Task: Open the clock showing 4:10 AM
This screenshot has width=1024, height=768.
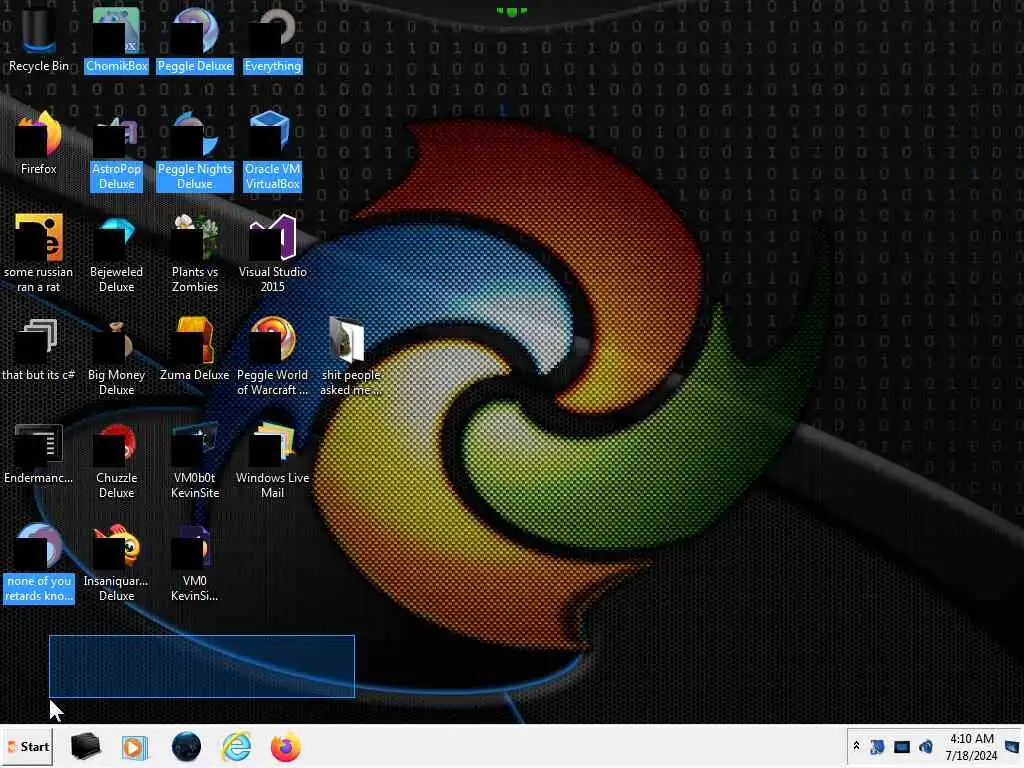Action: pos(971,747)
